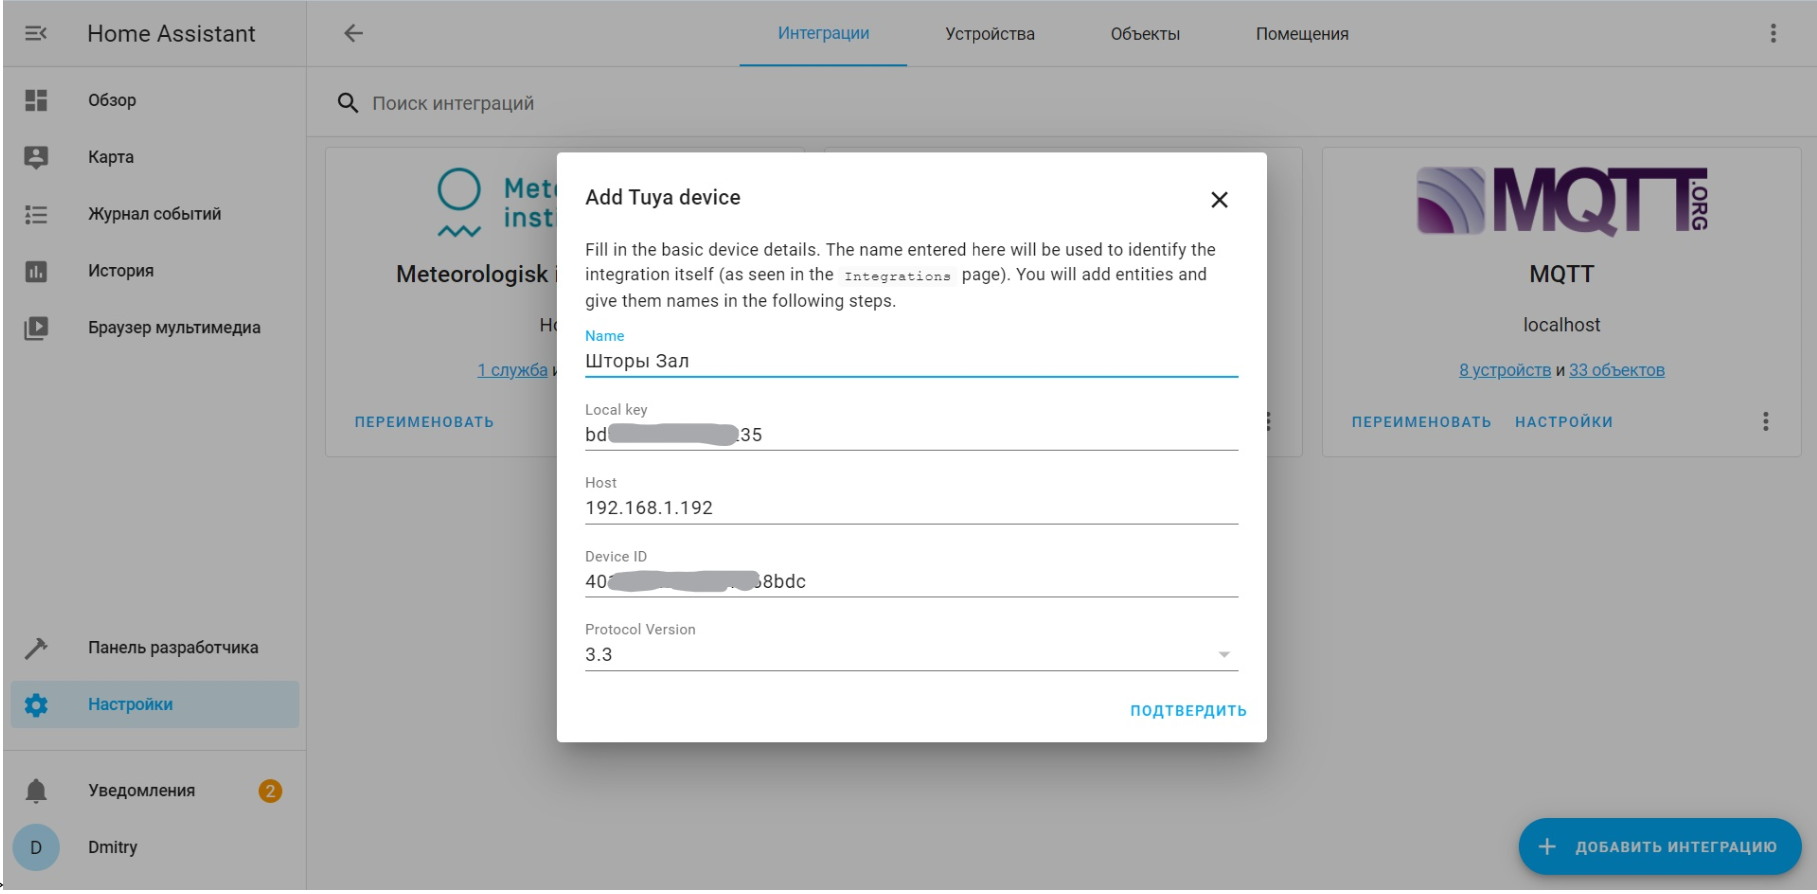Open the Обзор dashboard from sidebar
Image resolution: width=1817 pixels, height=894 pixels.
pyautogui.click(x=155, y=100)
